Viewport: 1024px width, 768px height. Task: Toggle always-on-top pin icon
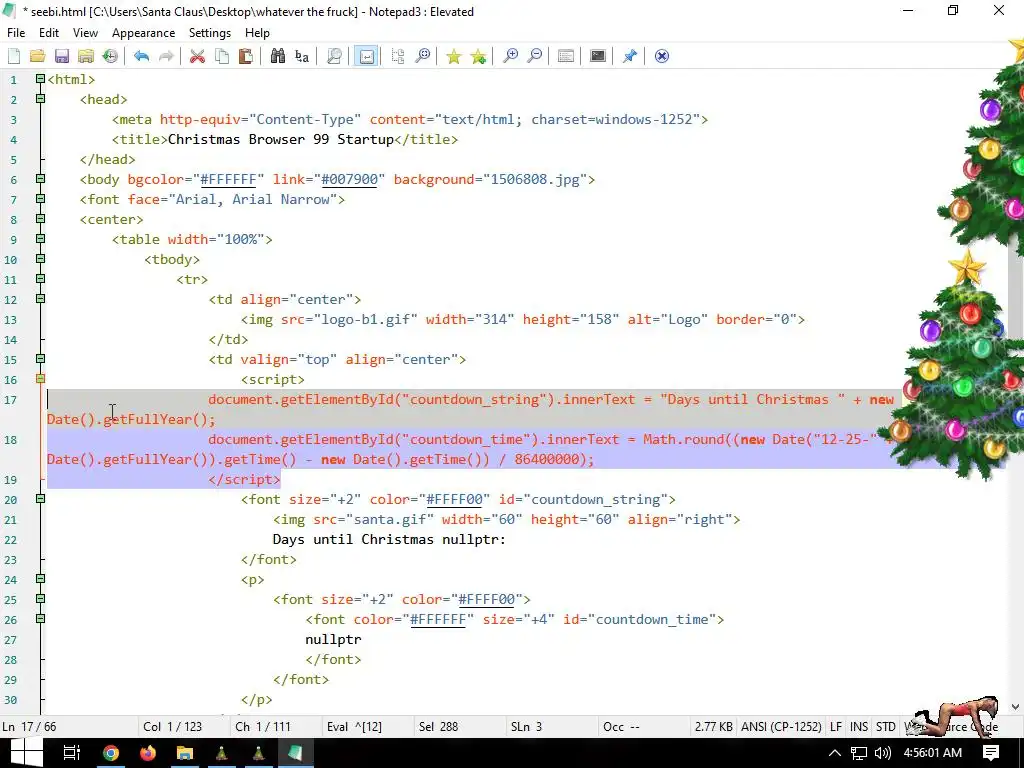[x=630, y=56]
